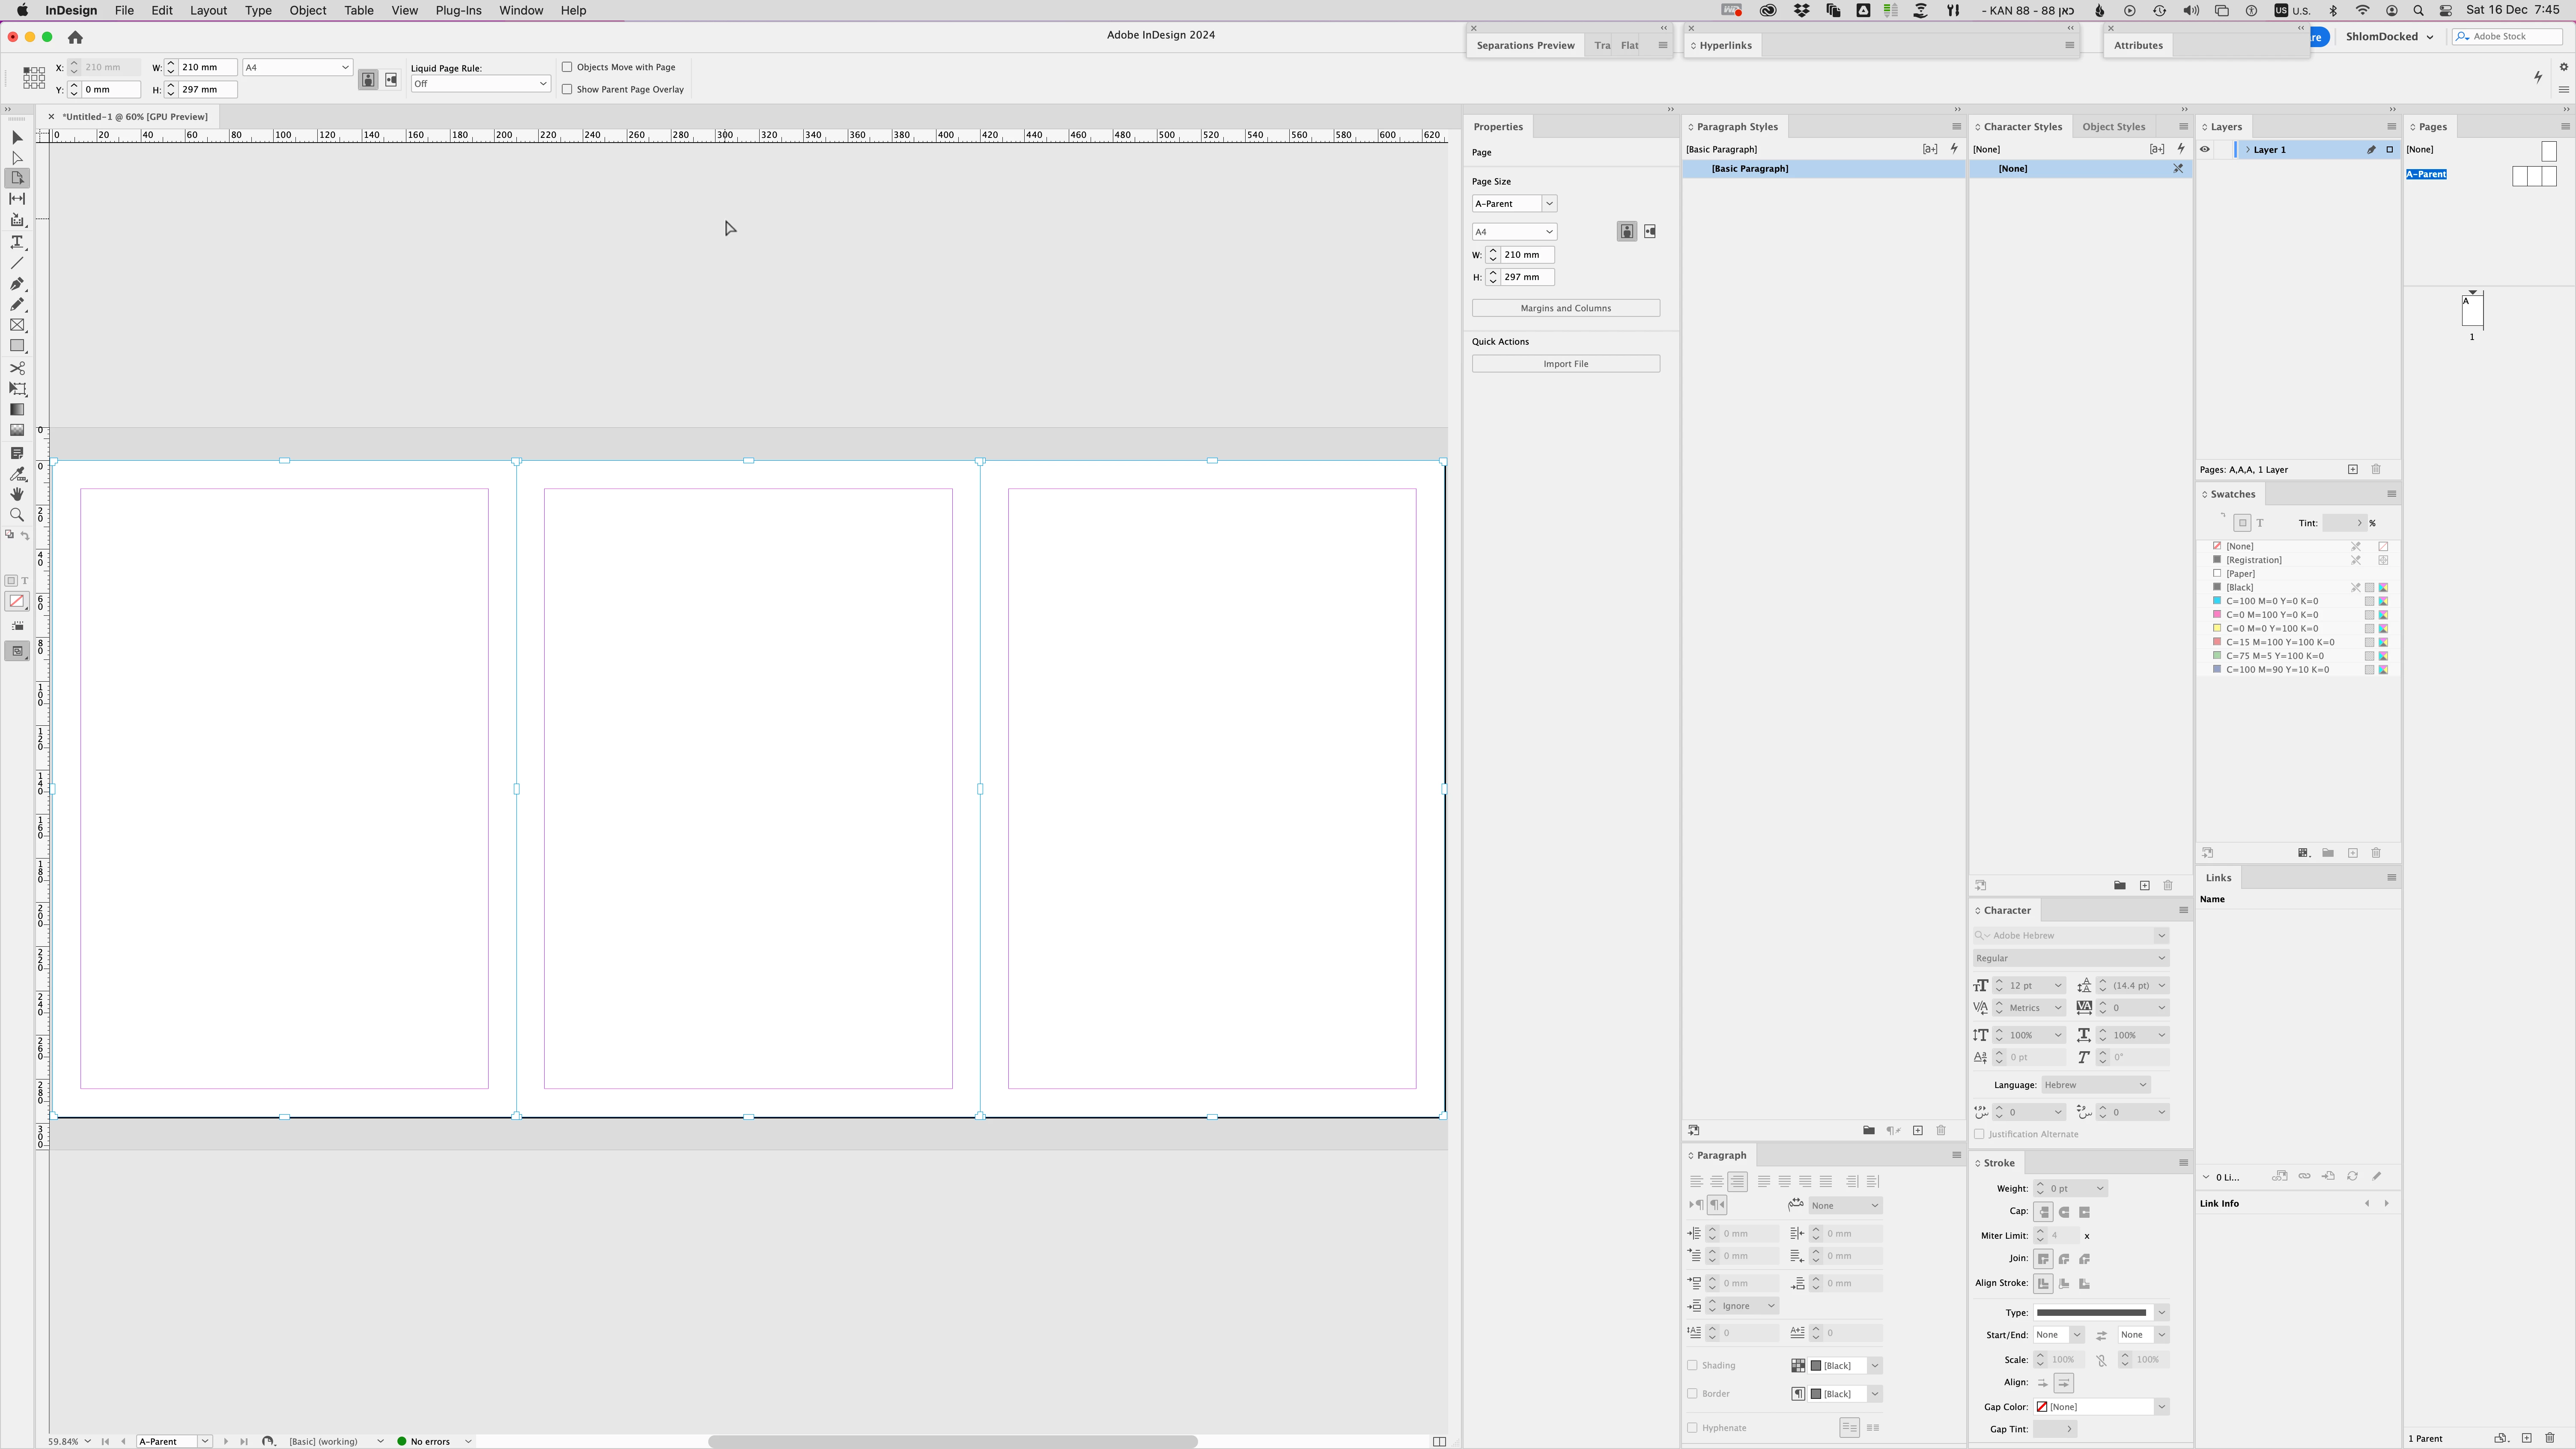Choose the Eyedropper tool

point(17,474)
